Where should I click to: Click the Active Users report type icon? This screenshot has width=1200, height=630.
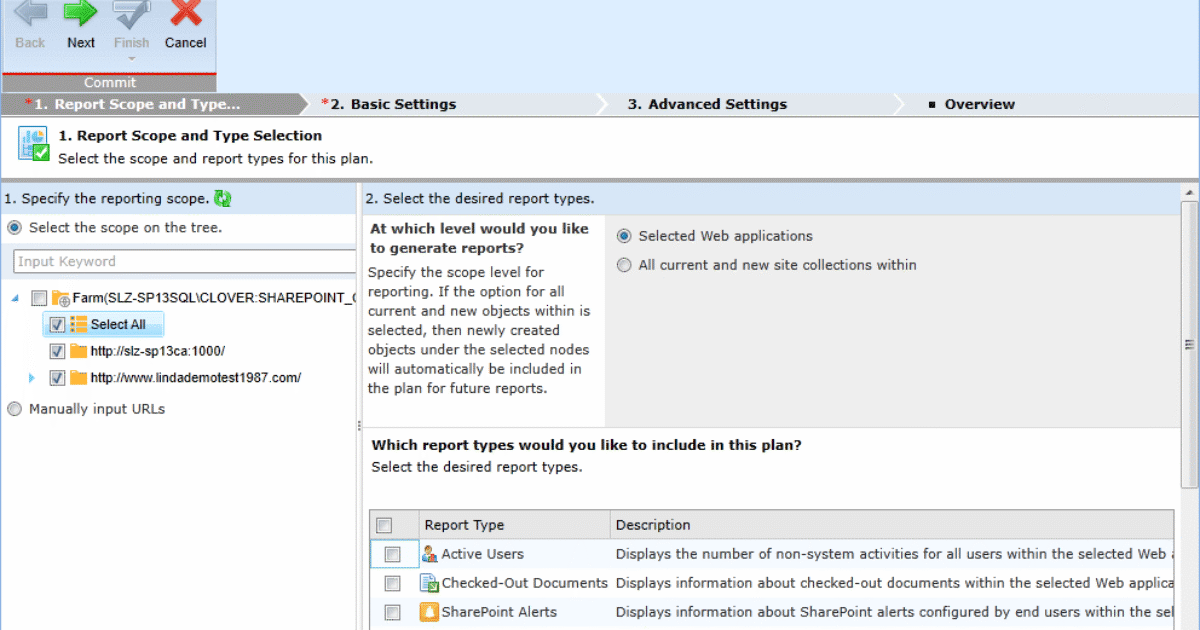tap(429, 553)
